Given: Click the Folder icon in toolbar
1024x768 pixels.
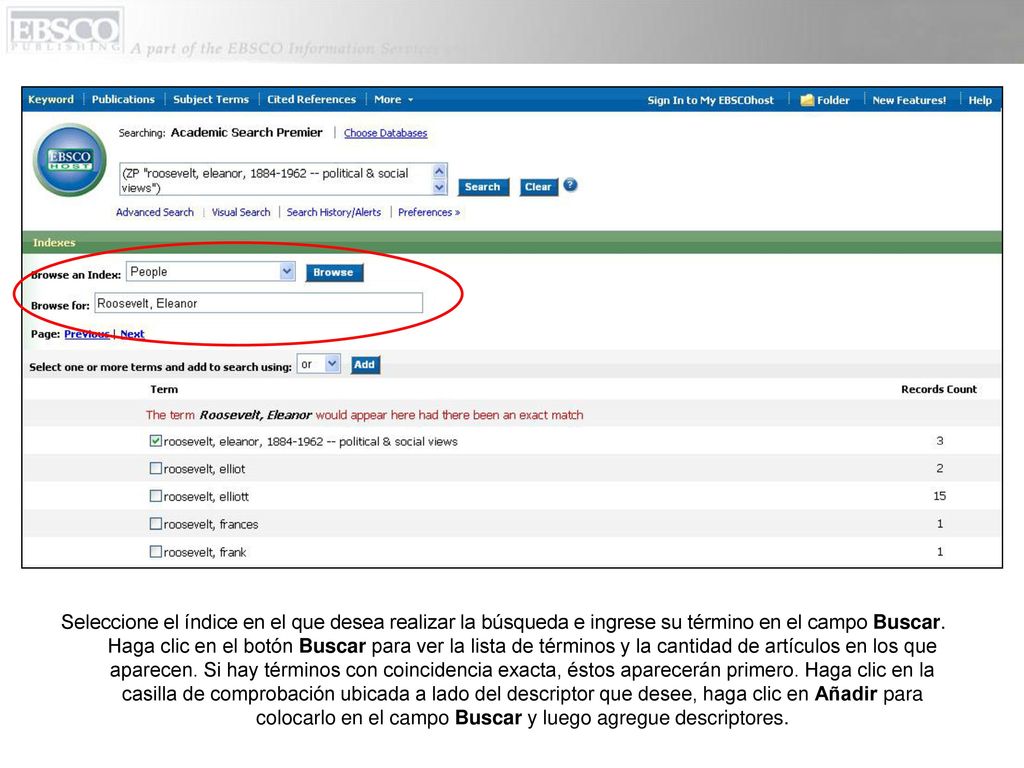Looking at the screenshot, I should pos(807,100).
